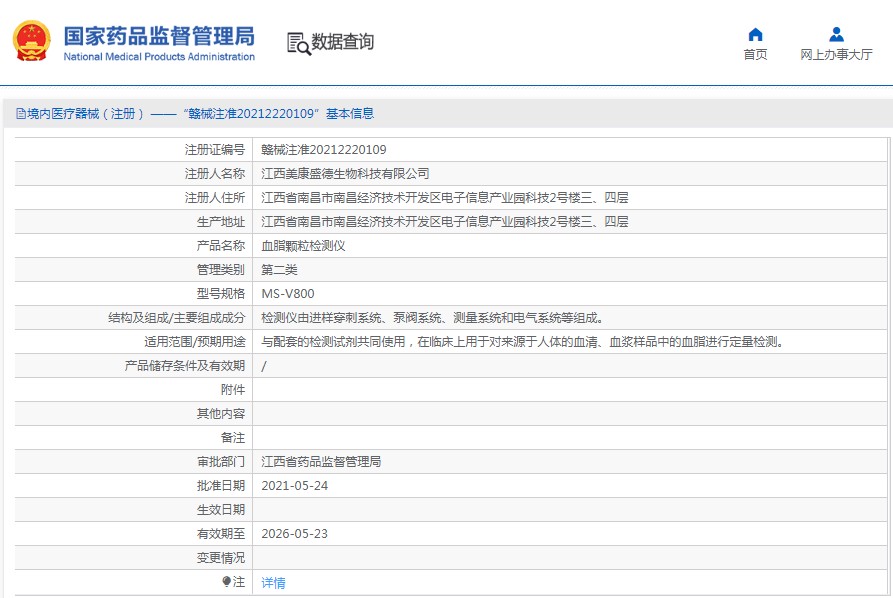
Task: Click the 备注 row label
Action: click(233, 437)
